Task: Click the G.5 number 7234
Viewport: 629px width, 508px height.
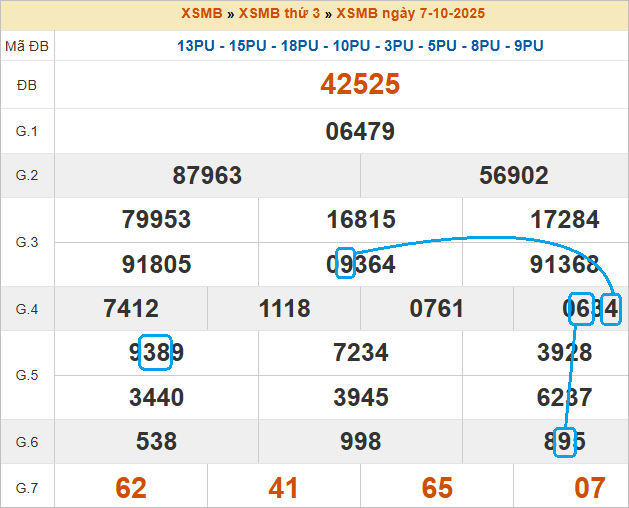Action: [361, 352]
